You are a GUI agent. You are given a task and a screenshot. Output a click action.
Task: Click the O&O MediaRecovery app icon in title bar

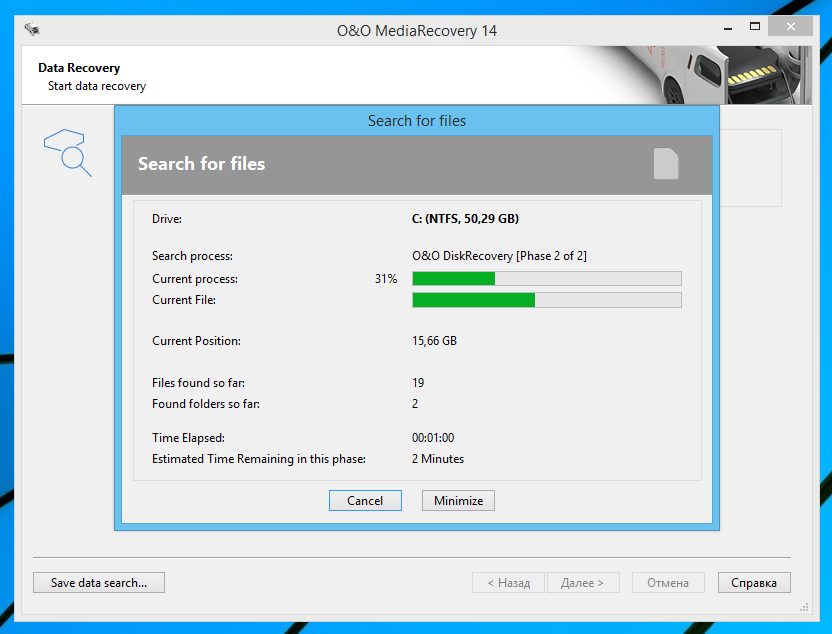[x=32, y=29]
